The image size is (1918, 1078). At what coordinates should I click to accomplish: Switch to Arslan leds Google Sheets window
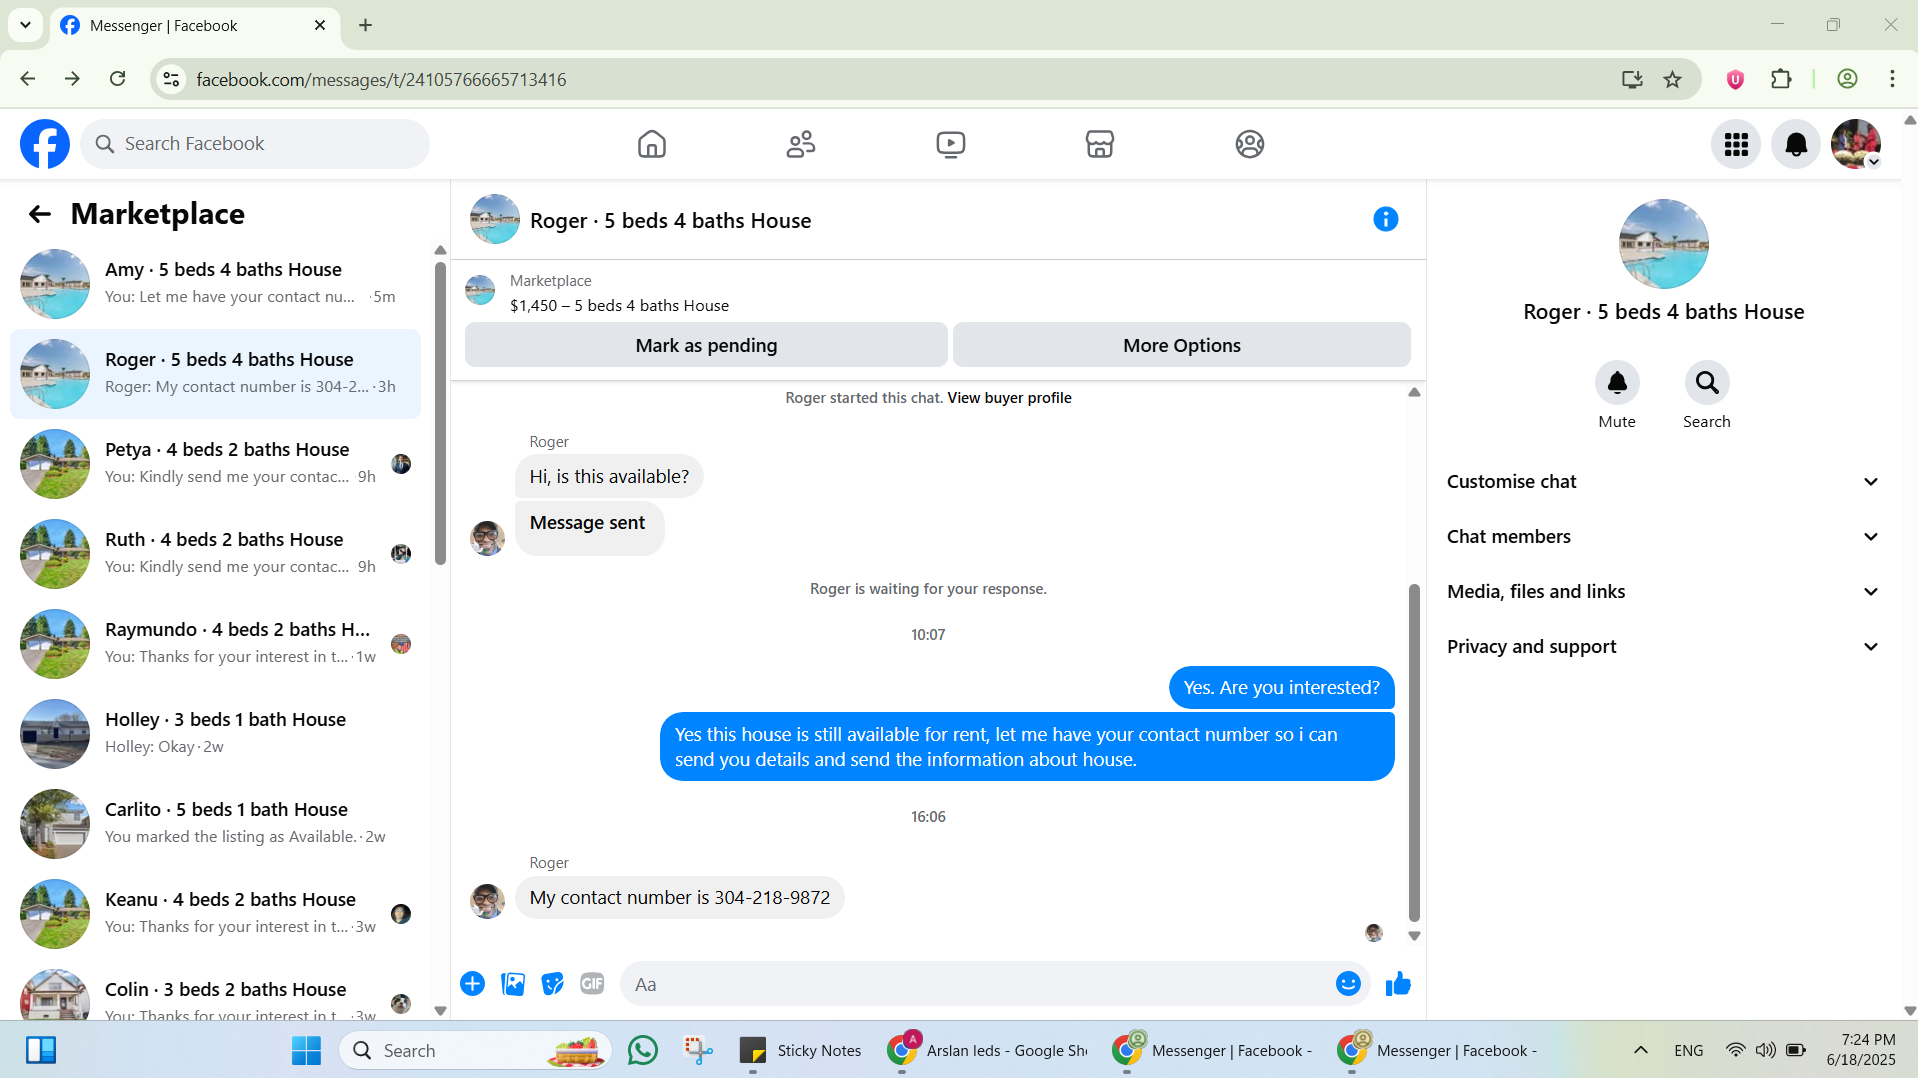click(x=988, y=1050)
